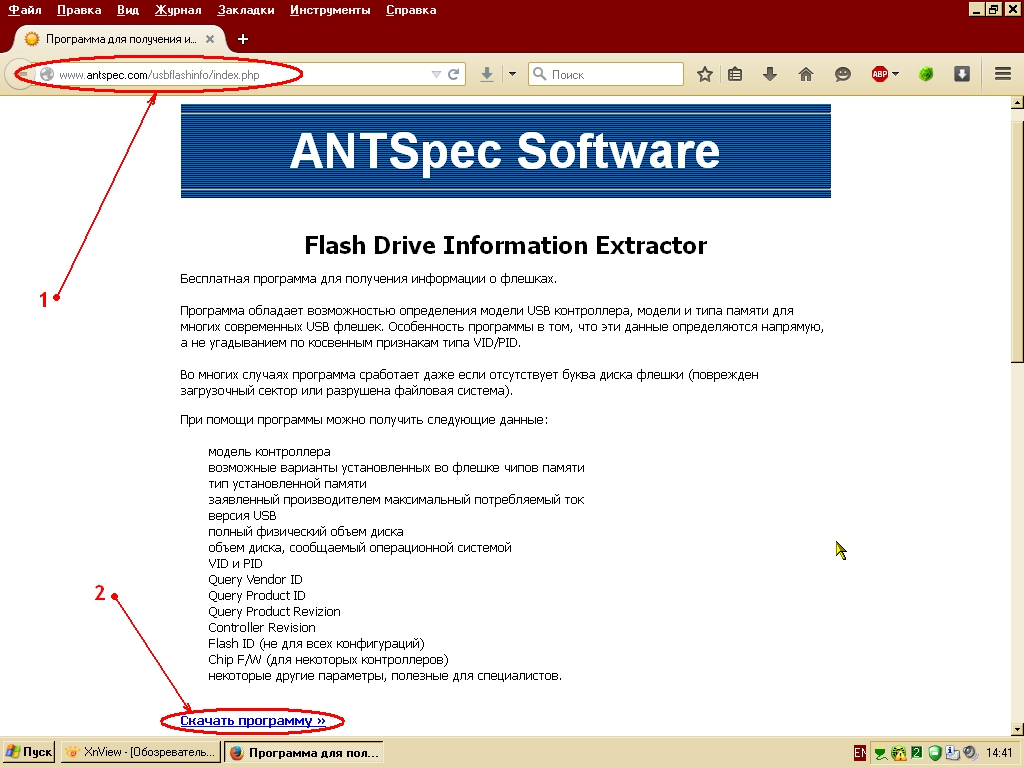Open the Вид menu
1024x768 pixels.
[128, 10]
